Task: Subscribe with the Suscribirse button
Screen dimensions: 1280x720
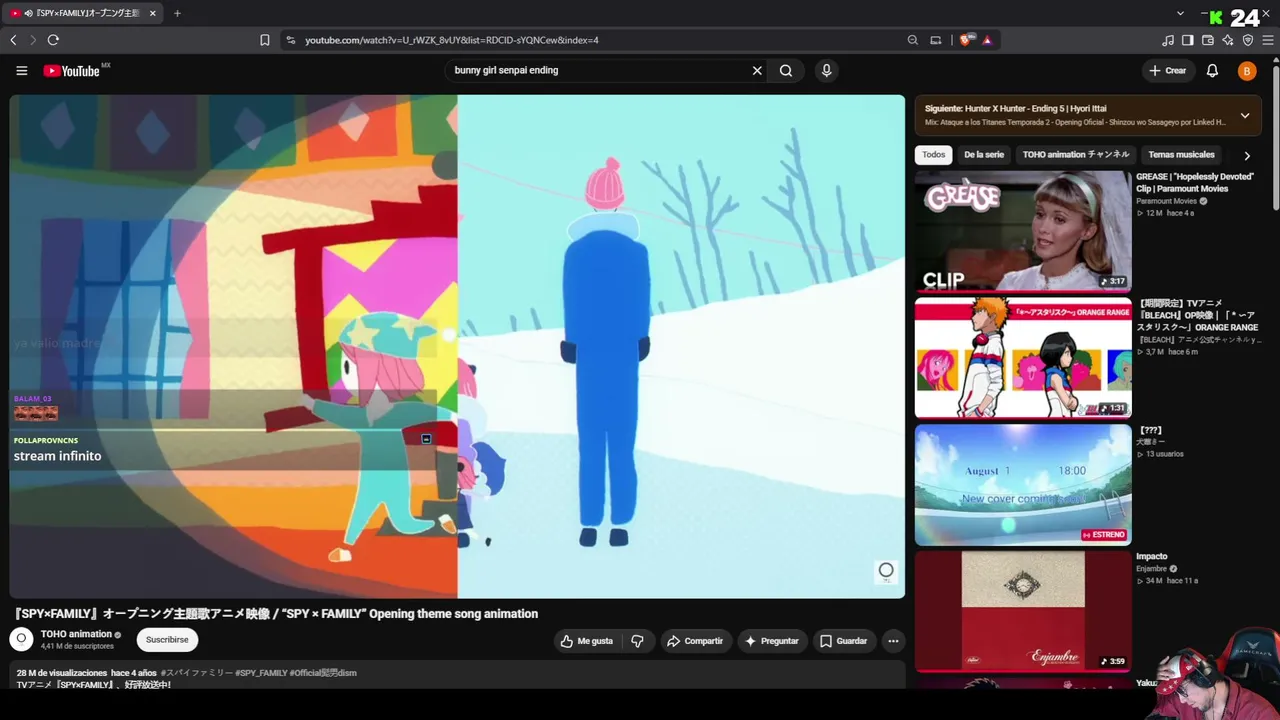Action: 167,640
